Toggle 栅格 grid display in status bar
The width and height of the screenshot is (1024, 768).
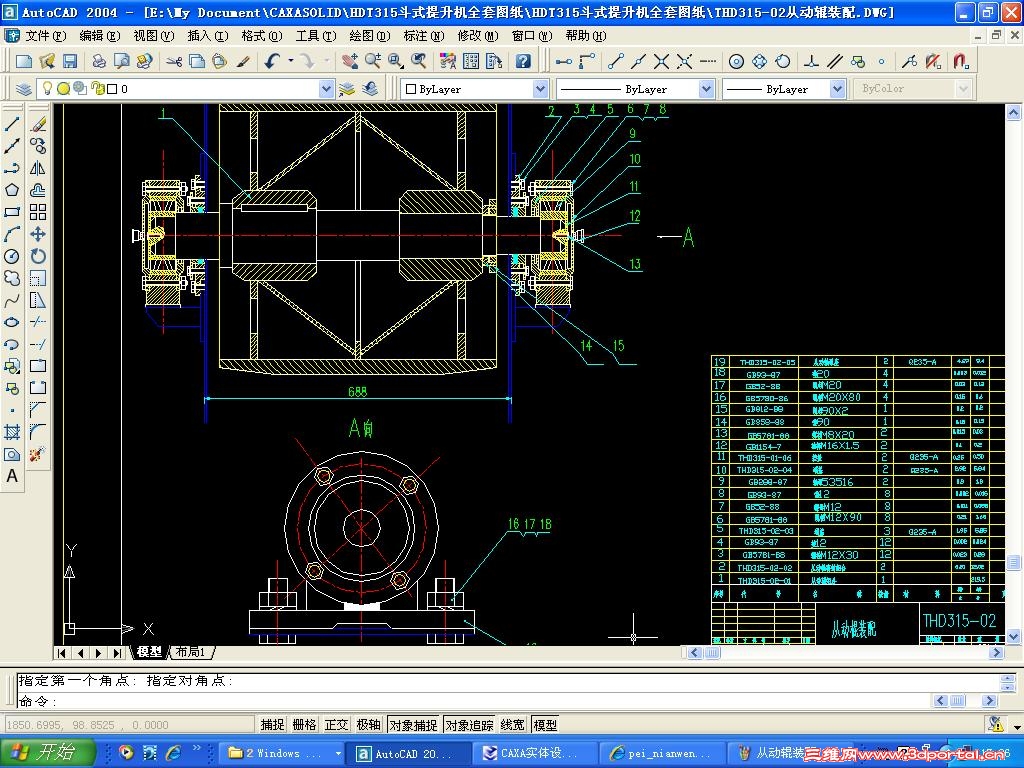(304, 725)
